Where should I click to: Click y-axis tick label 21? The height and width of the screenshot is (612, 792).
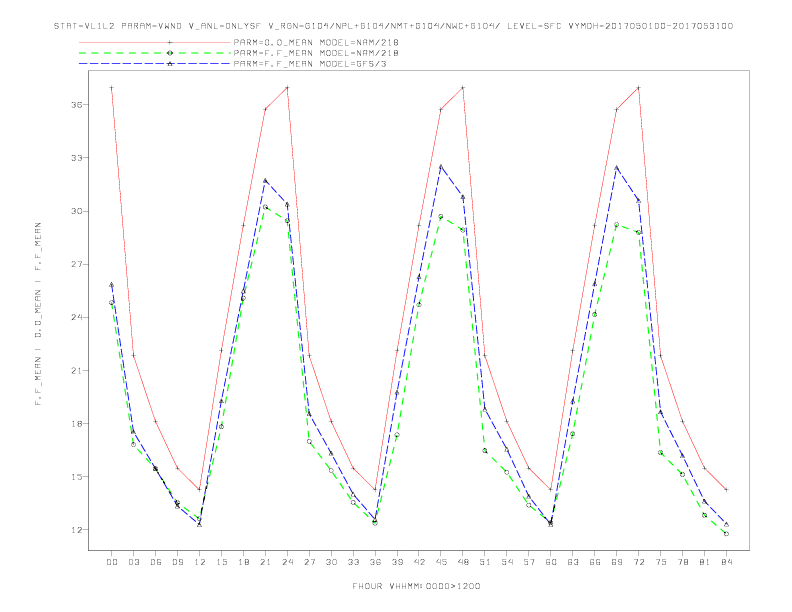click(x=77, y=371)
